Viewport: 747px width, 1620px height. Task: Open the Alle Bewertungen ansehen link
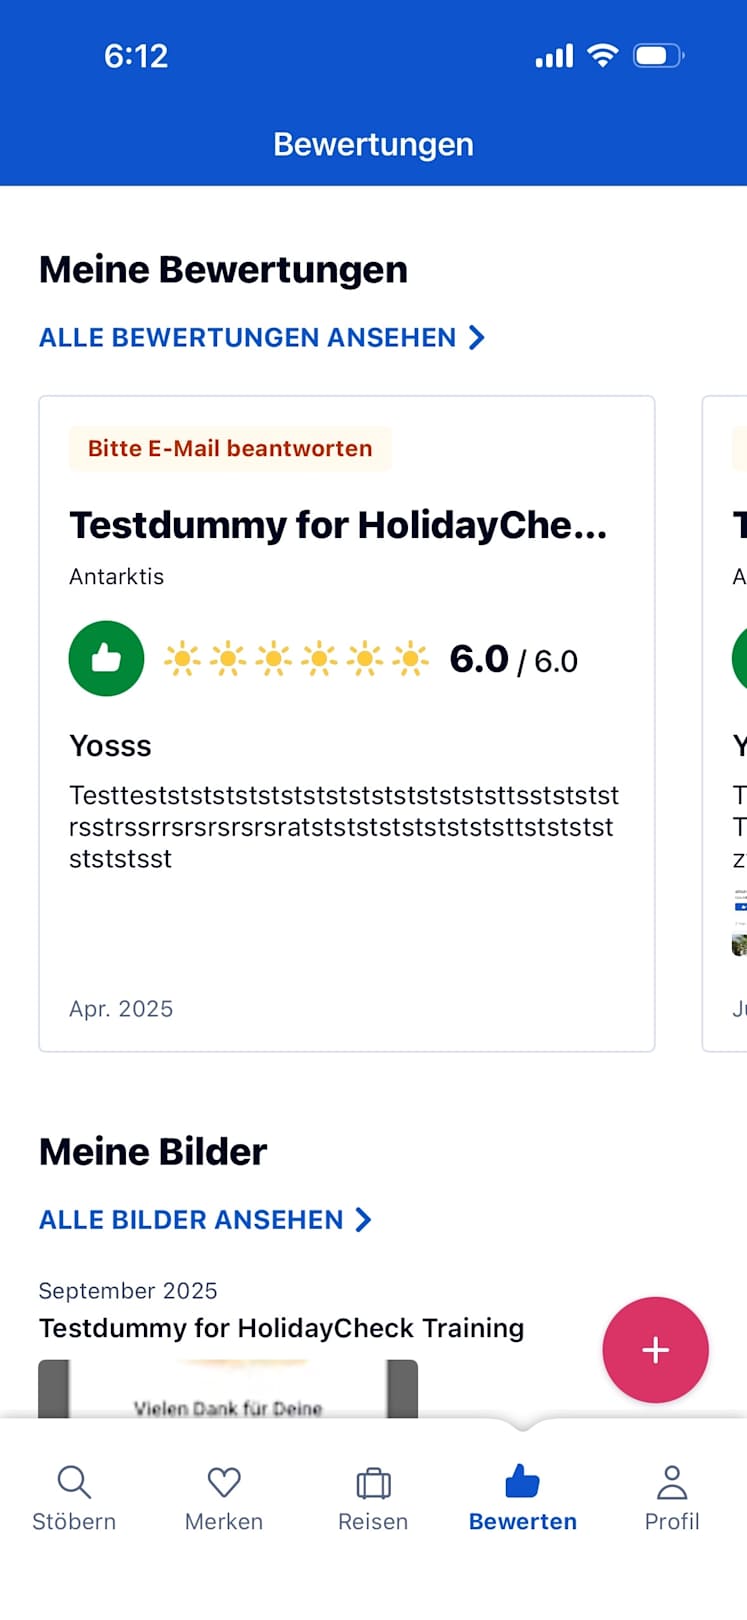coord(247,338)
